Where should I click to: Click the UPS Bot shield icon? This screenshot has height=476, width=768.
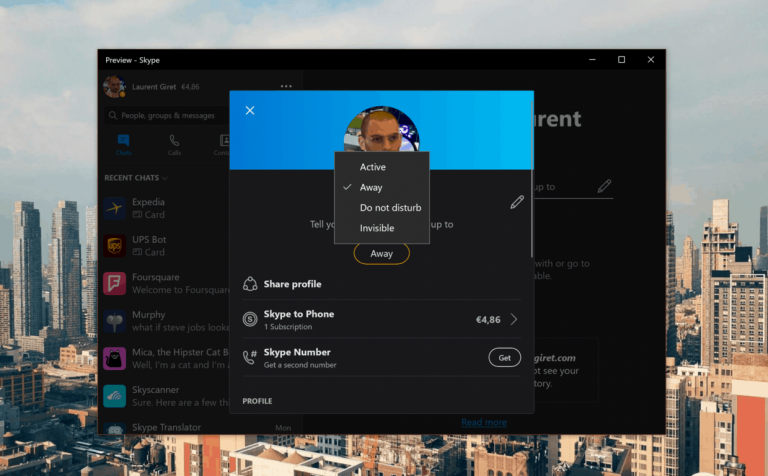click(x=114, y=246)
